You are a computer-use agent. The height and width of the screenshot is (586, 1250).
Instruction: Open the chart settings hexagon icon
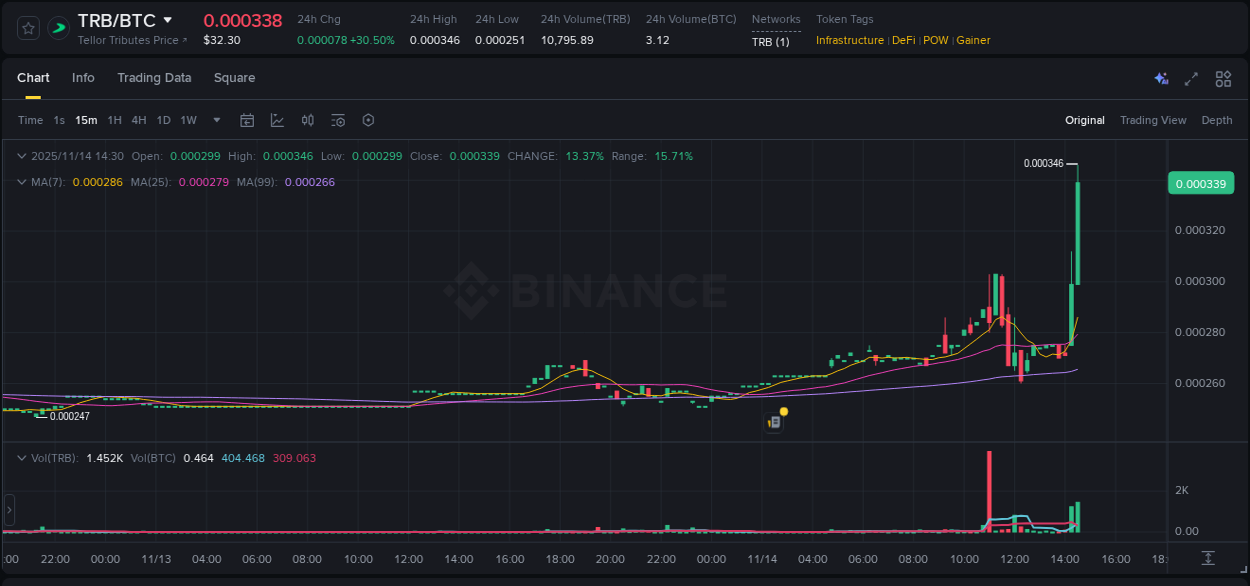point(367,119)
